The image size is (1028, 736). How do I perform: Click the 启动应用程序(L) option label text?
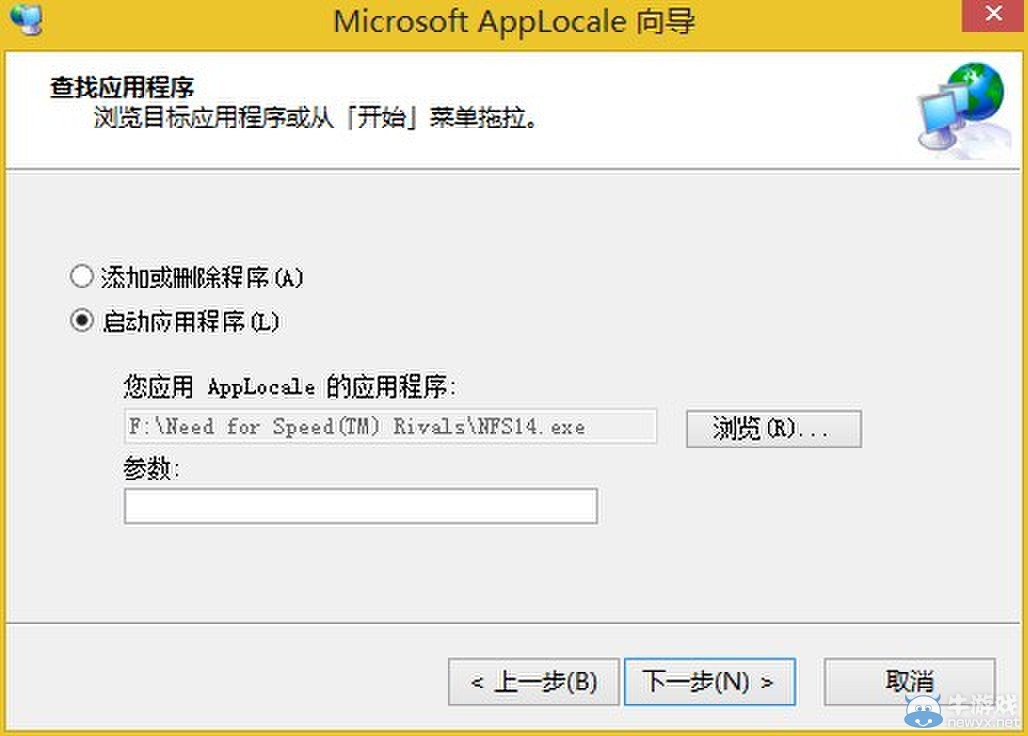191,322
